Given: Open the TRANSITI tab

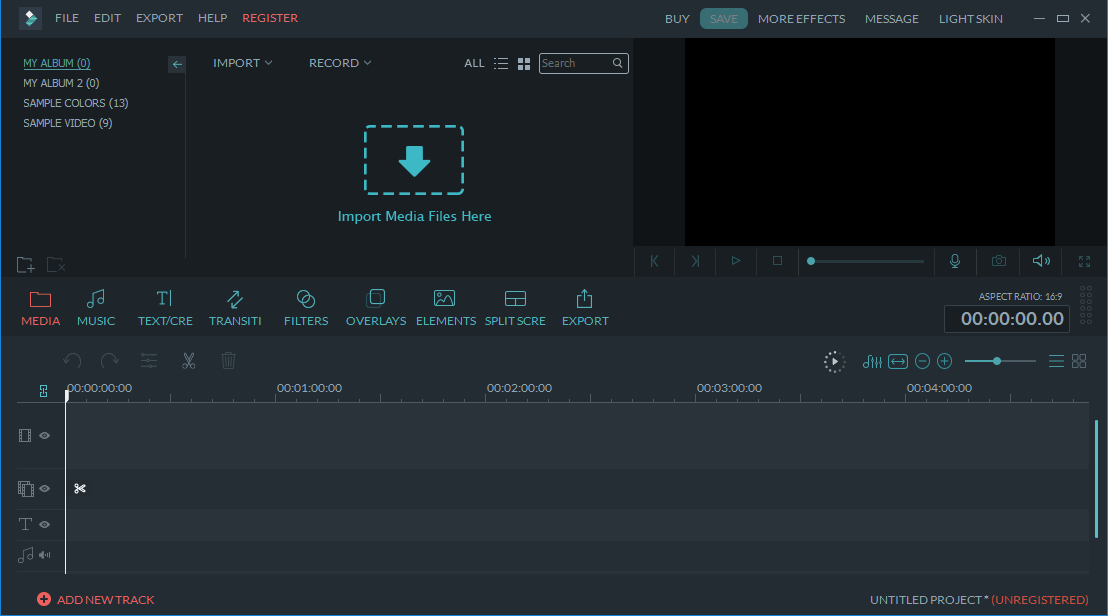Looking at the screenshot, I should [x=235, y=308].
